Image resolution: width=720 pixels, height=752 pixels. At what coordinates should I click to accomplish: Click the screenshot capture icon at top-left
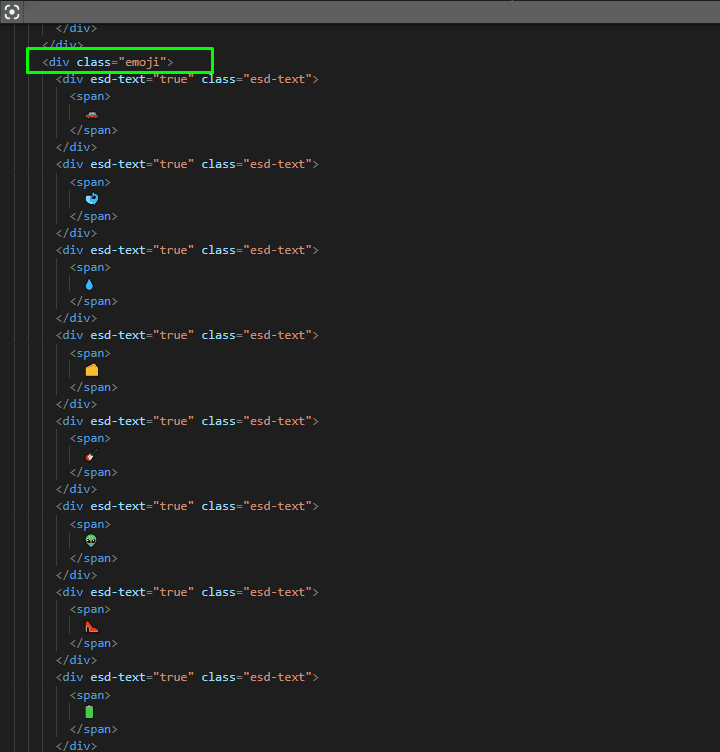[12, 12]
